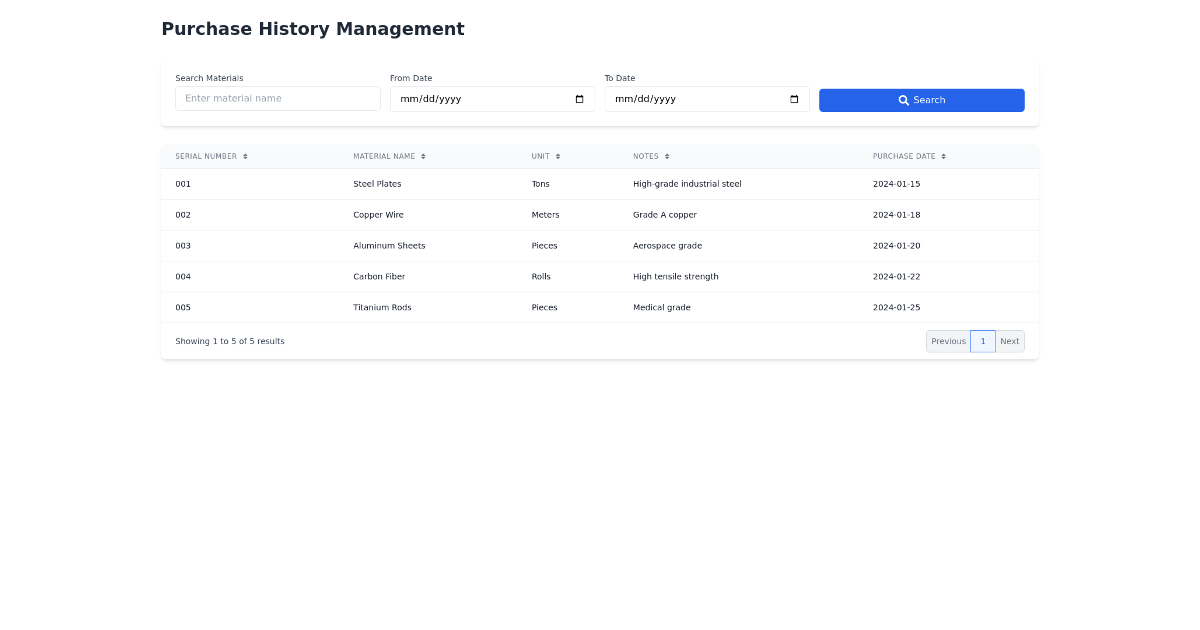Select the Titanium Rods table row

click(600, 307)
